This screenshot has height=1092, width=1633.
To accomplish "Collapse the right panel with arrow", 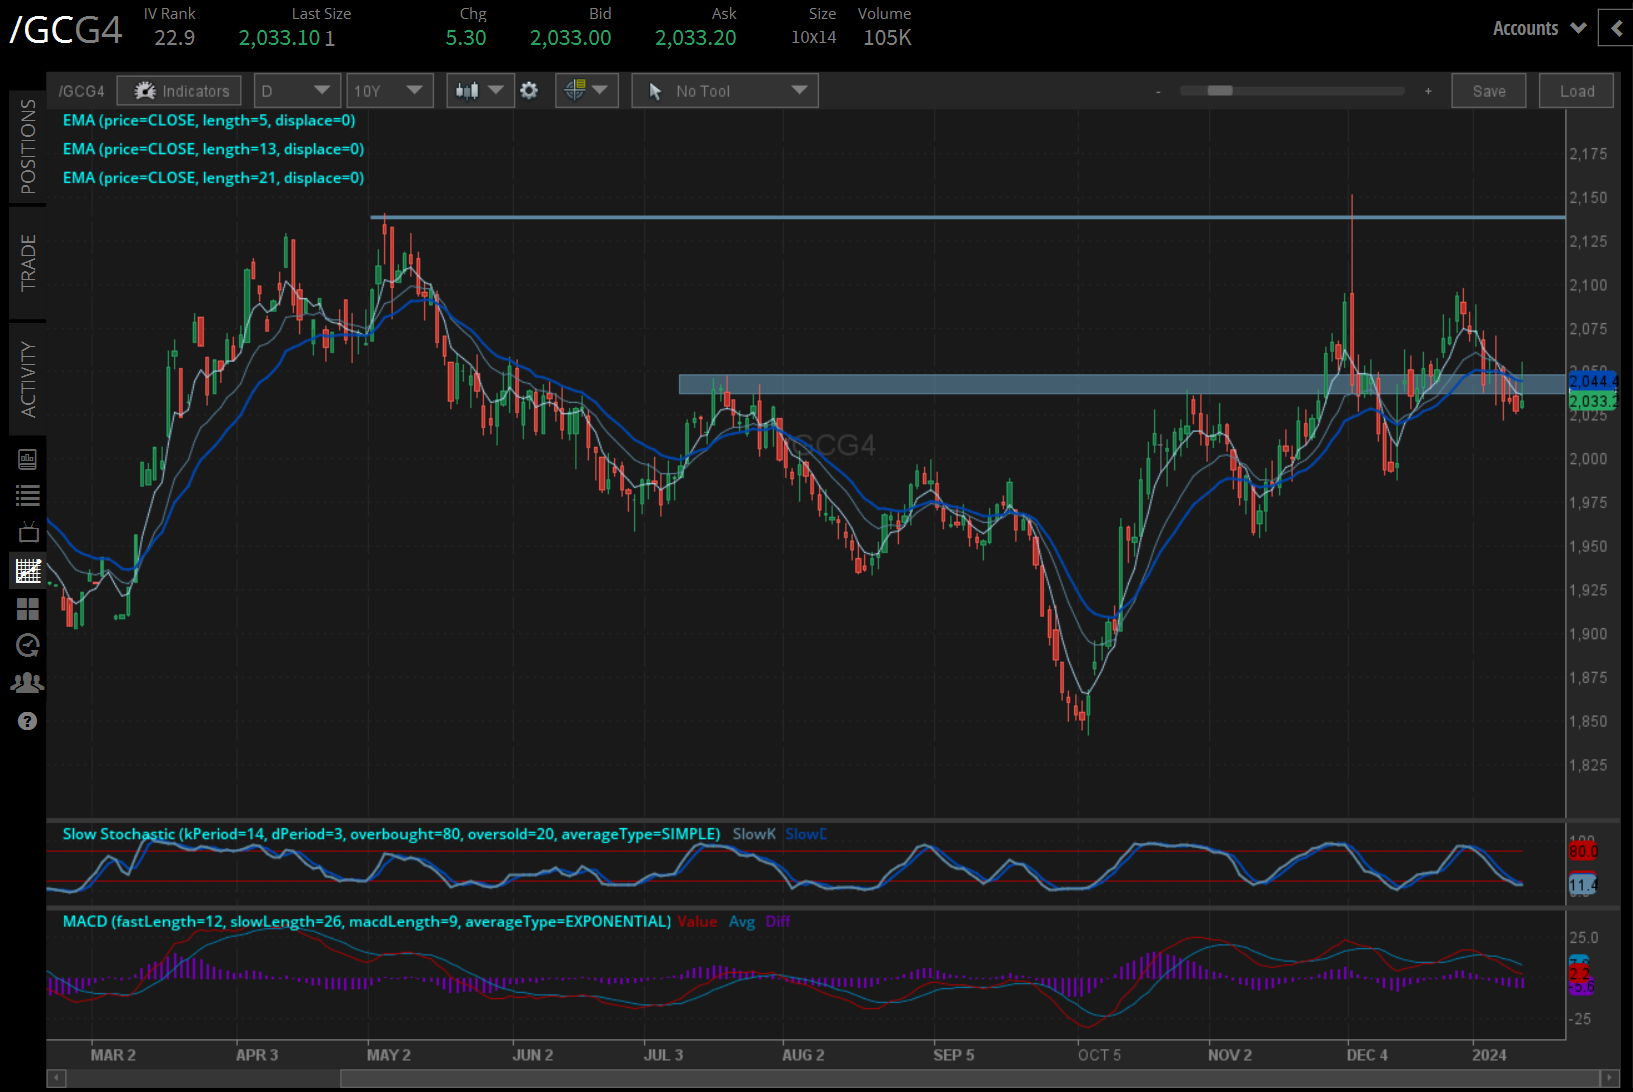I will pos(1615,29).
